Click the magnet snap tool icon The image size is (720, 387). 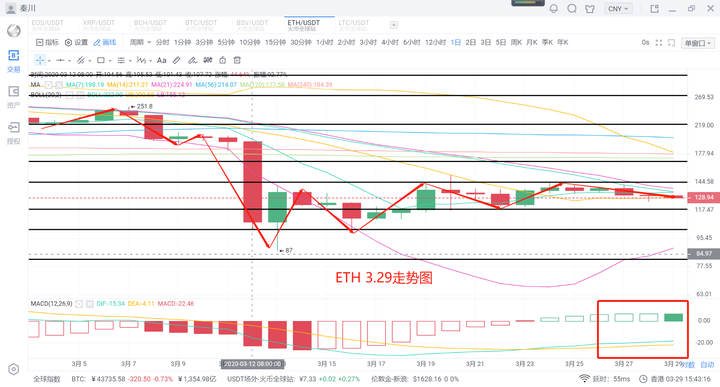click(x=208, y=60)
